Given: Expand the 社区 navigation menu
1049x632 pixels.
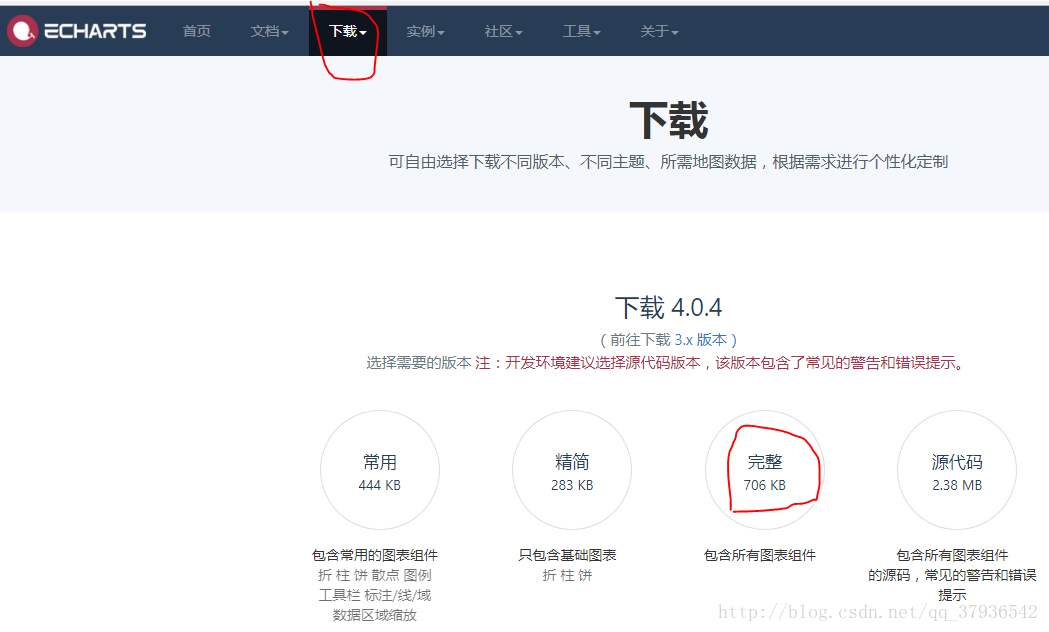Looking at the screenshot, I should pyautogui.click(x=504, y=31).
